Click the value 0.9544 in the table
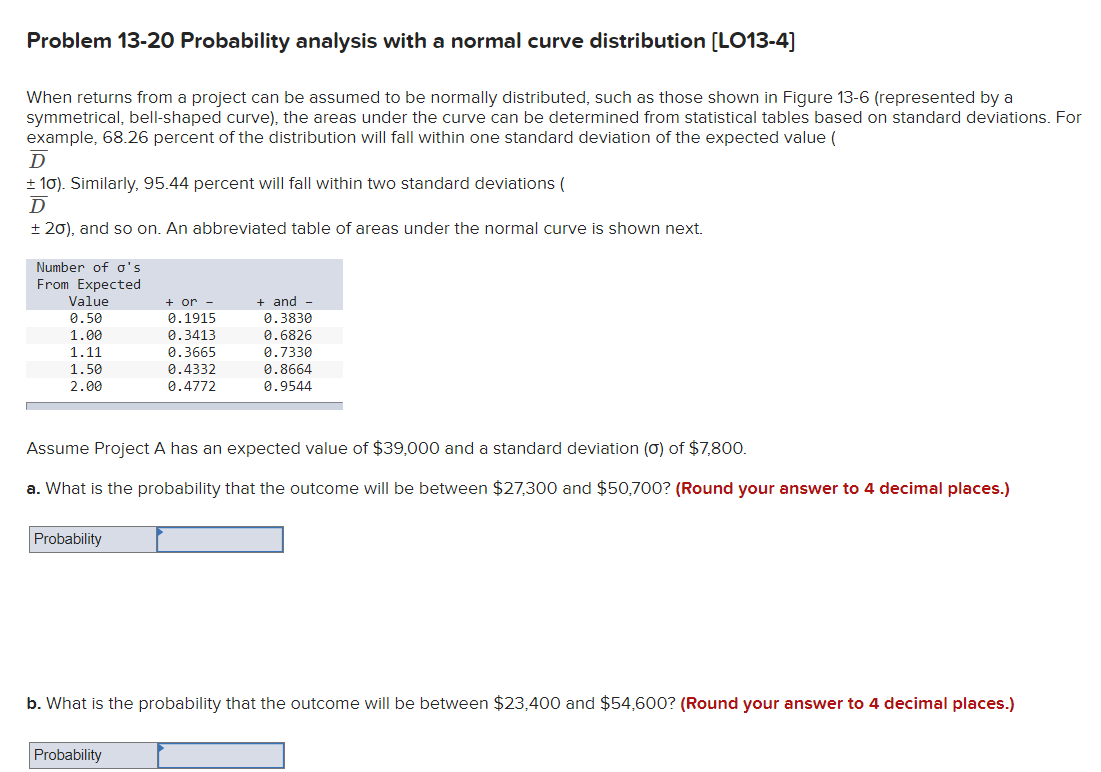Image resolution: width=1101 pixels, height=772 pixels. (290, 386)
